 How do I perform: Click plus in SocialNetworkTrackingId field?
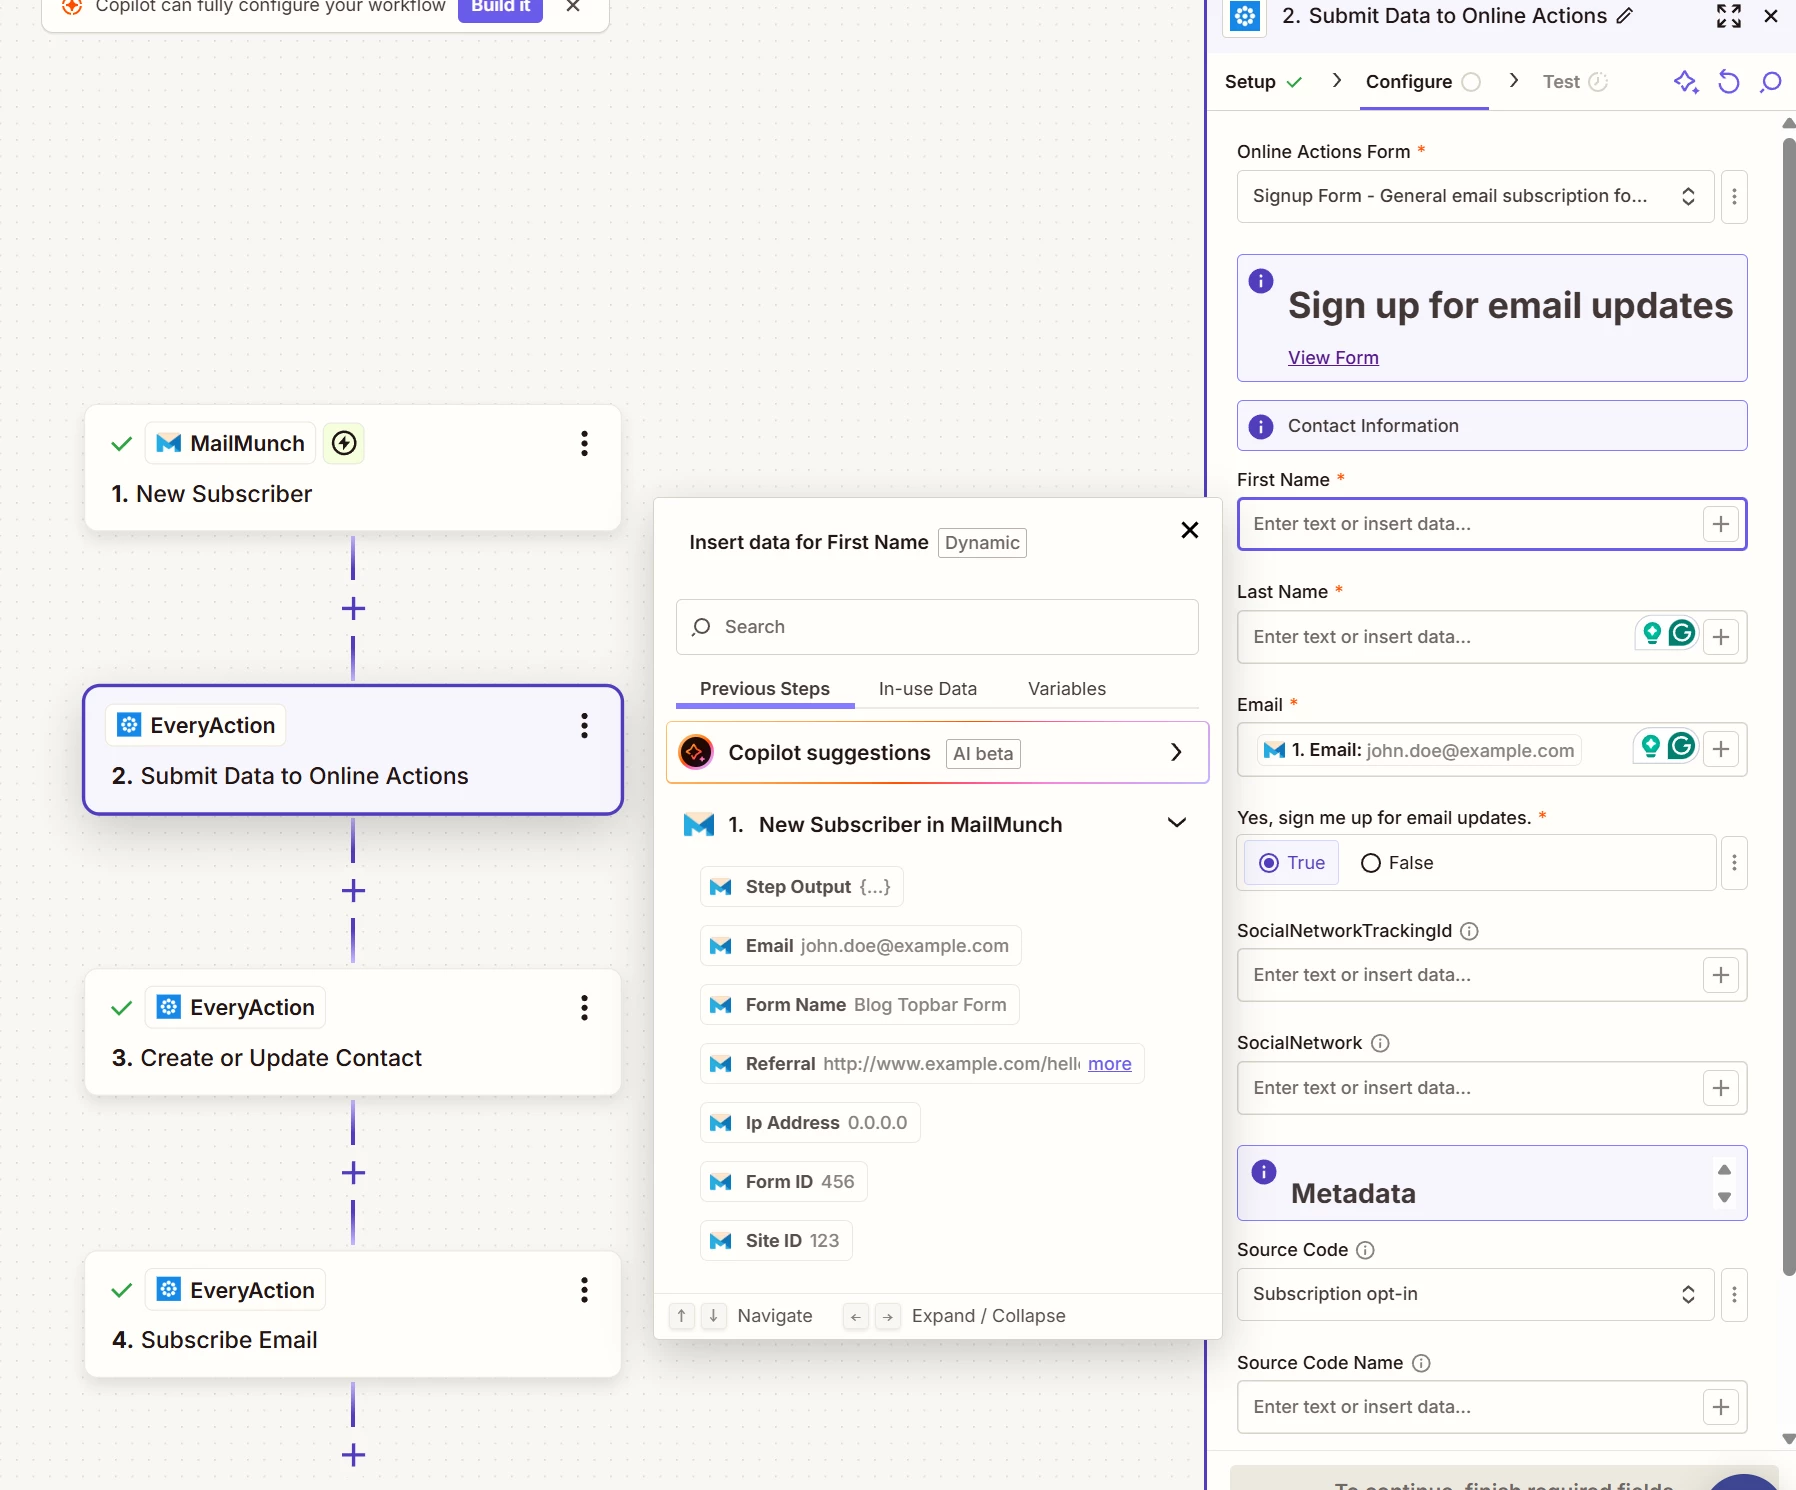pos(1721,975)
